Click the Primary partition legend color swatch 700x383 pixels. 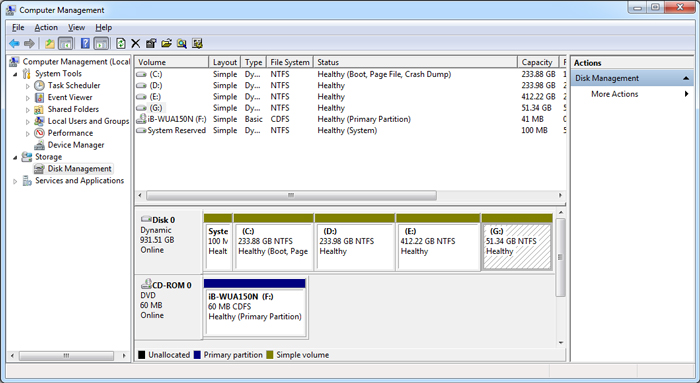pos(197,355)
